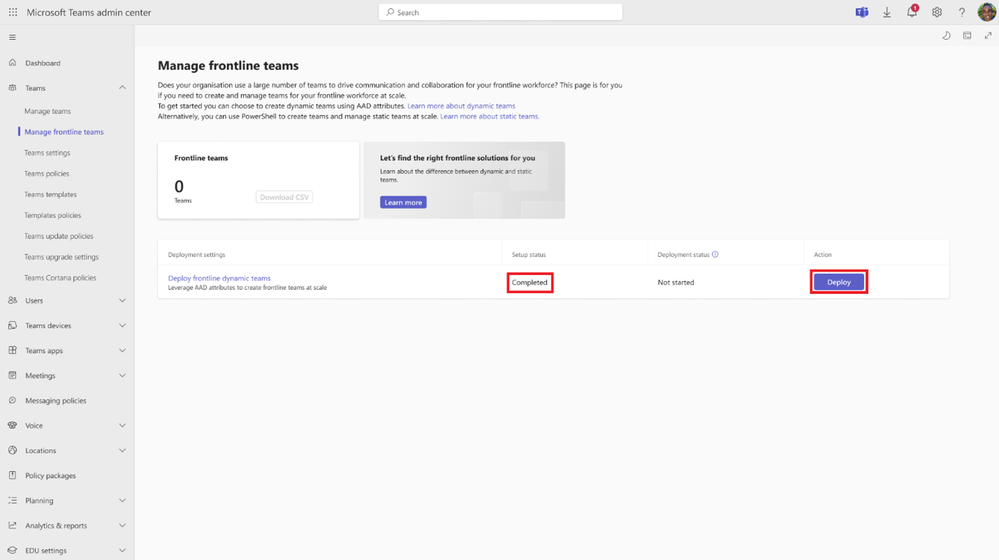Open Manage teams in sidebar

pyautogui.click(x=47, y=111)
